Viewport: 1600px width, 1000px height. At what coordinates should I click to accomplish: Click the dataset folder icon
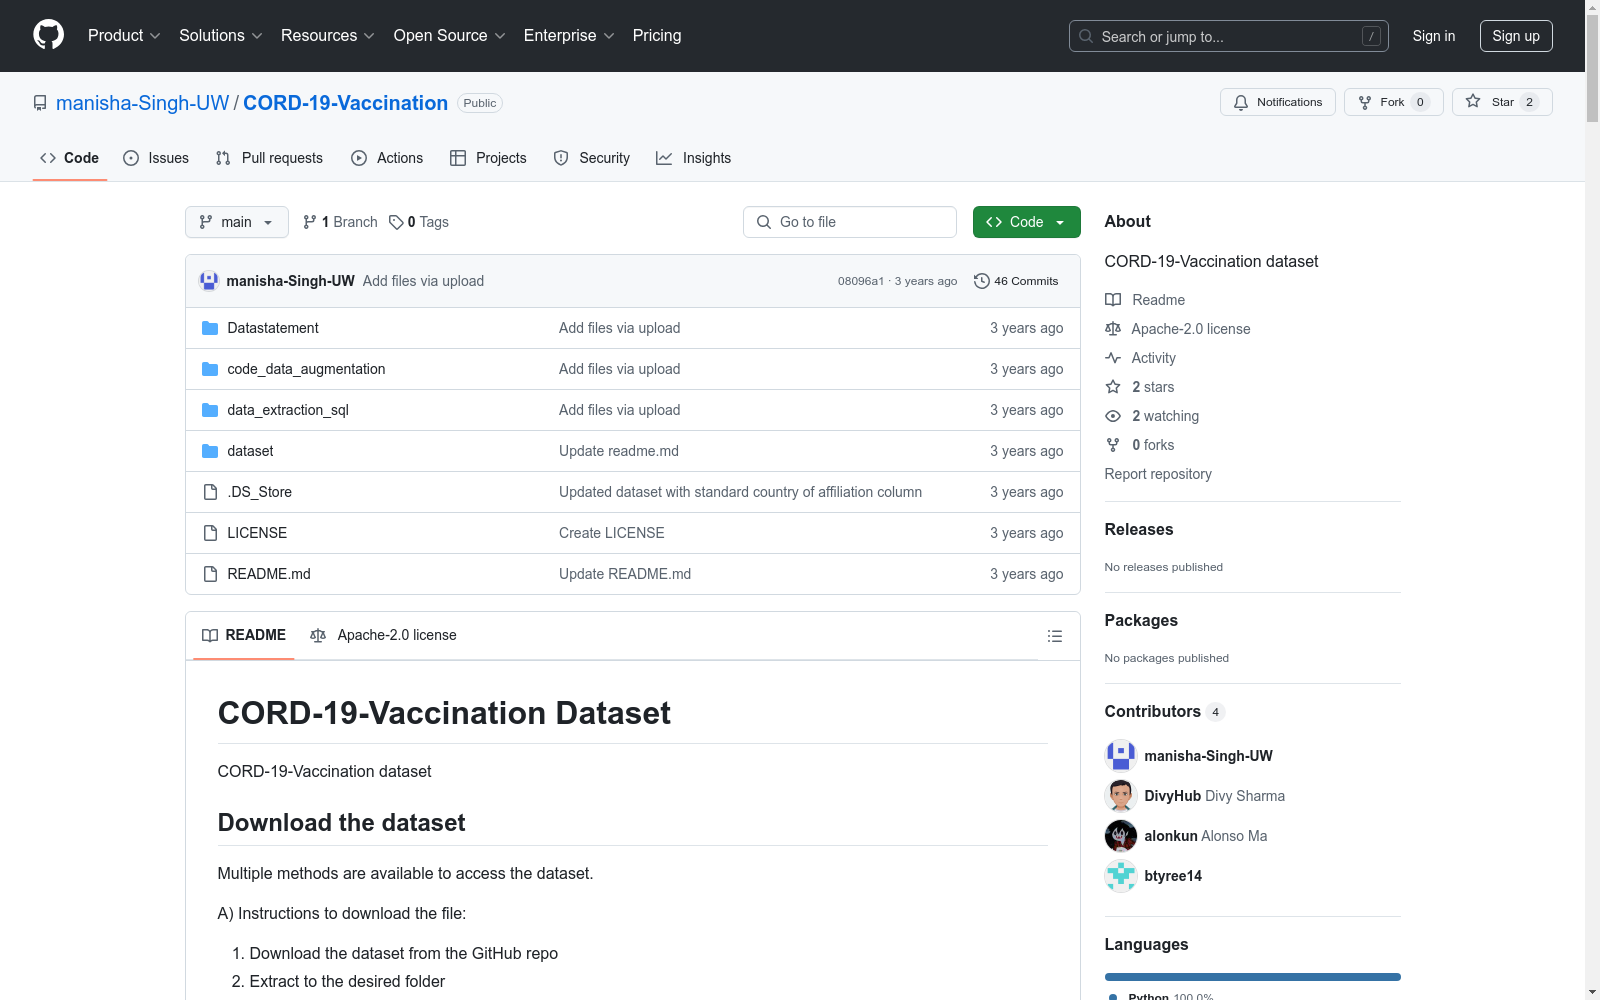pyautogui.click(x=210, y=451)
